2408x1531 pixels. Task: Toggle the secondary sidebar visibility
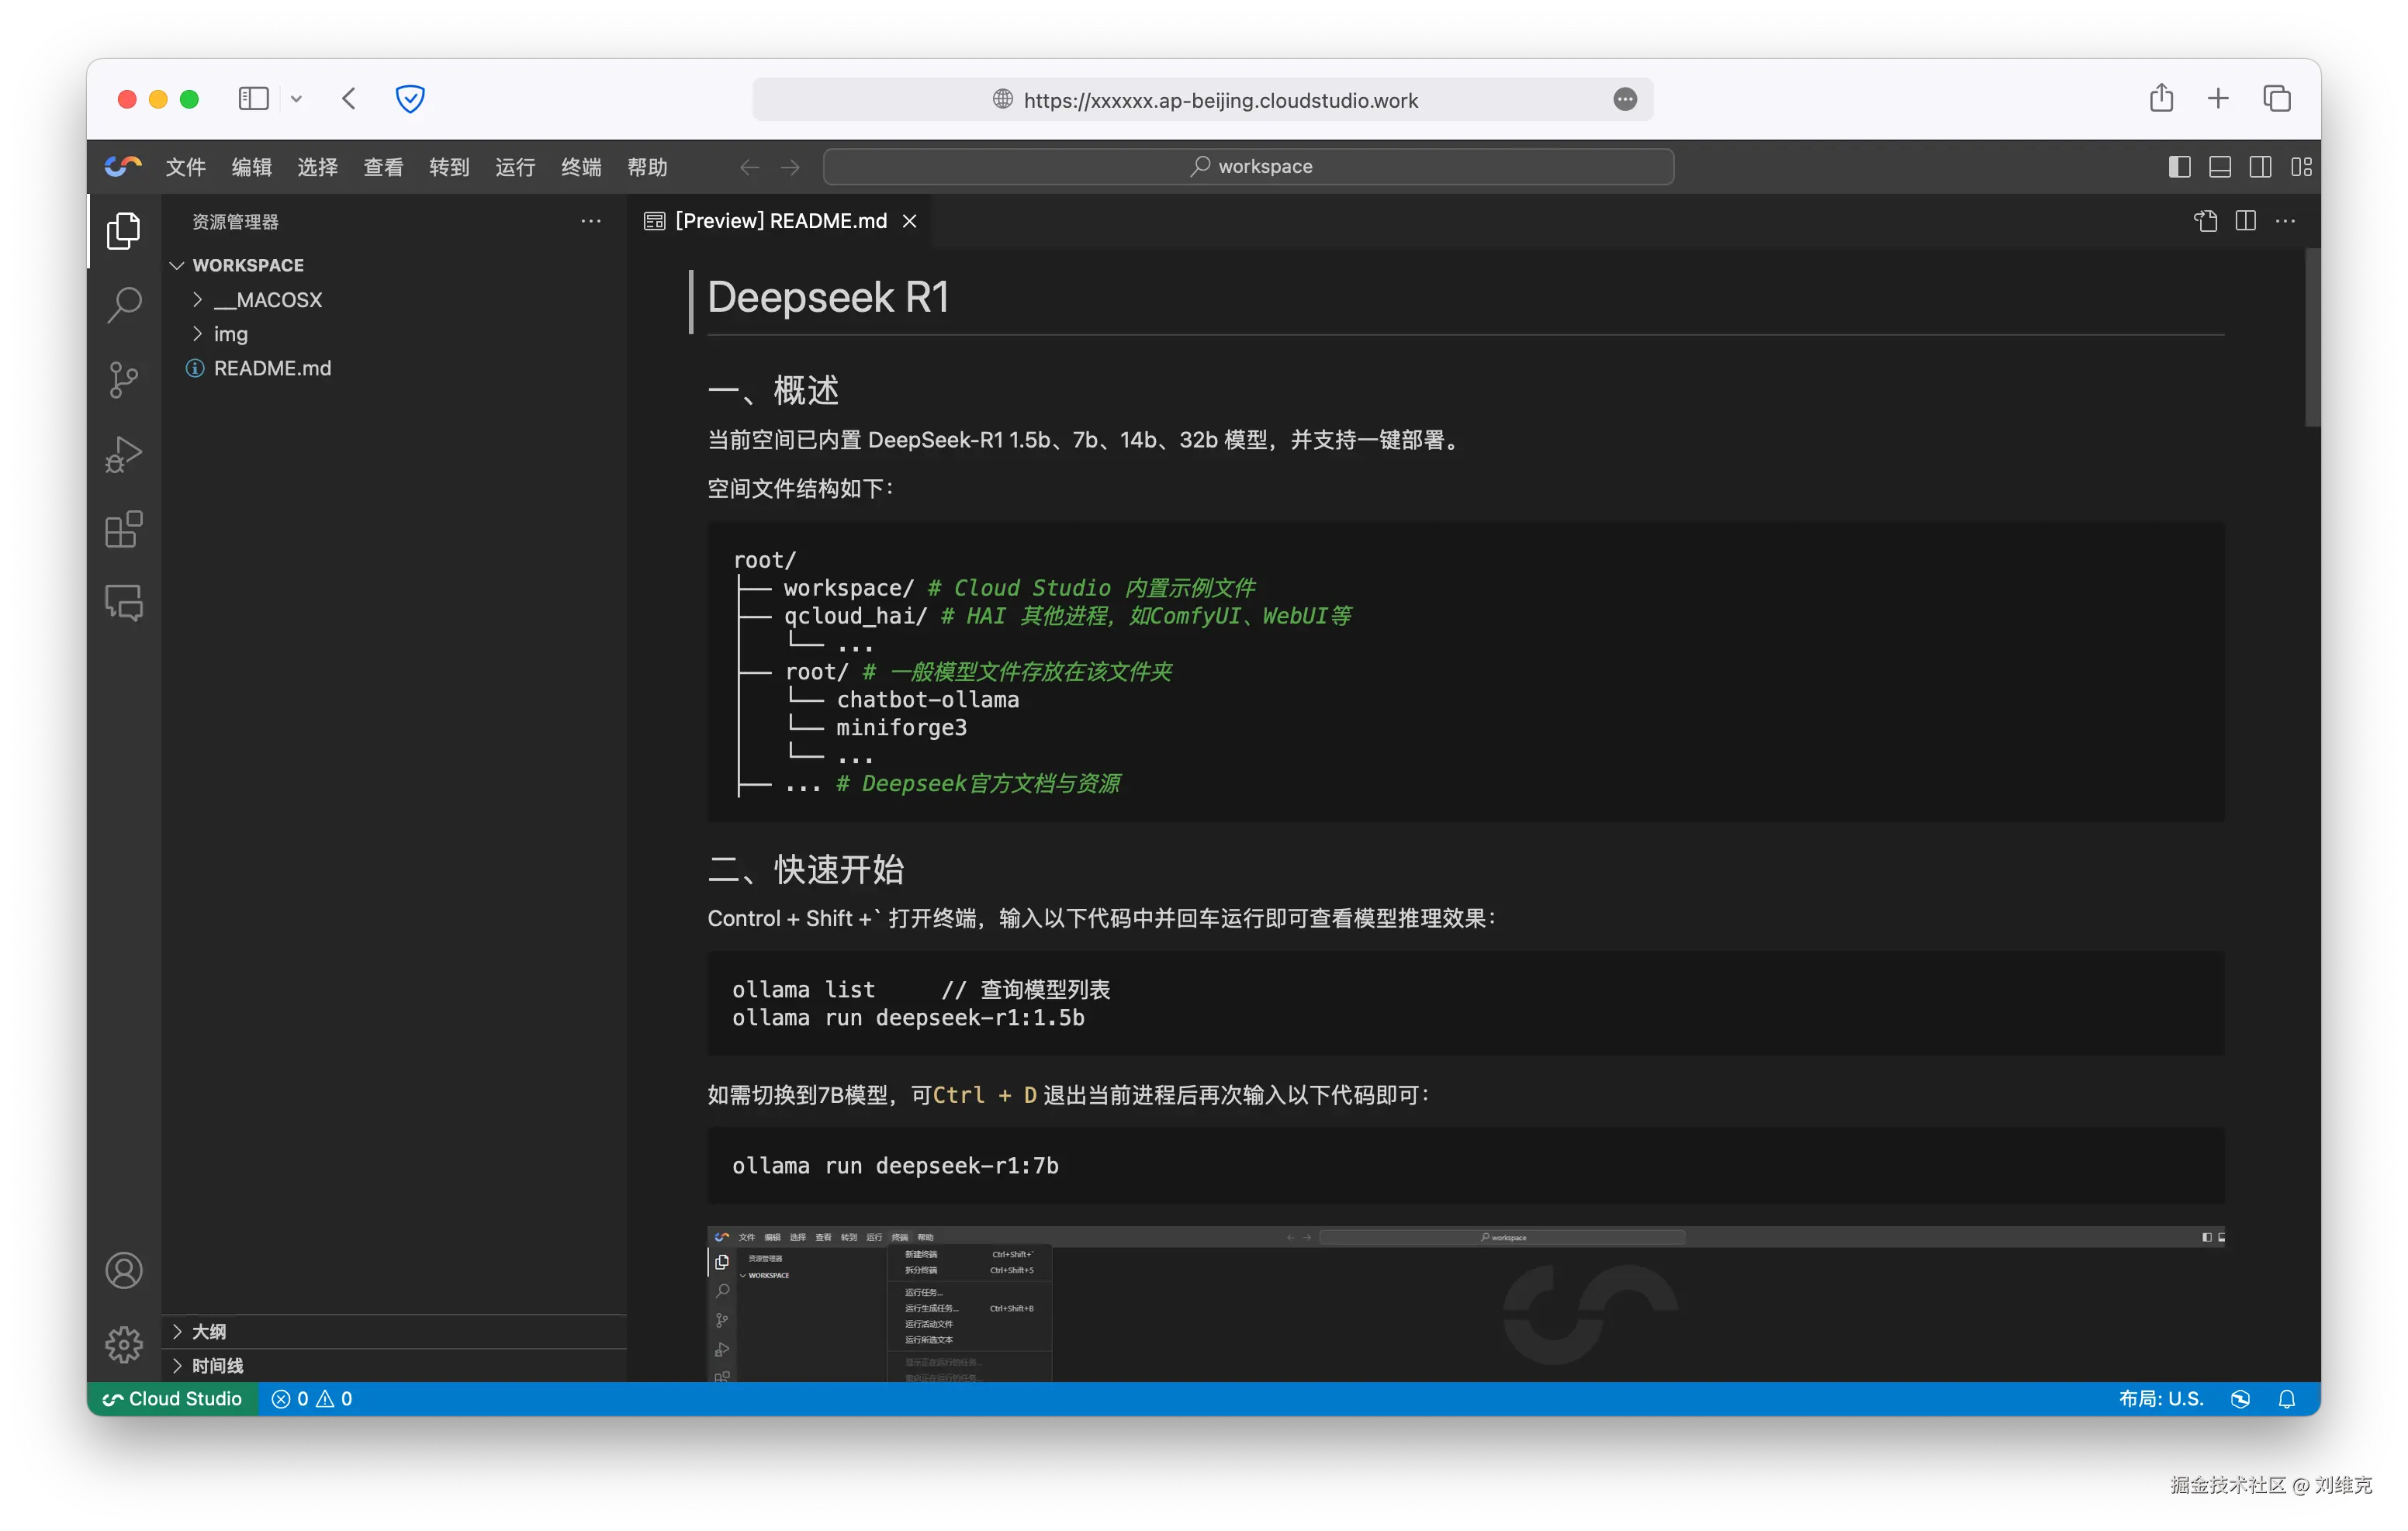pyautogui.click(x=2260, y=167)
